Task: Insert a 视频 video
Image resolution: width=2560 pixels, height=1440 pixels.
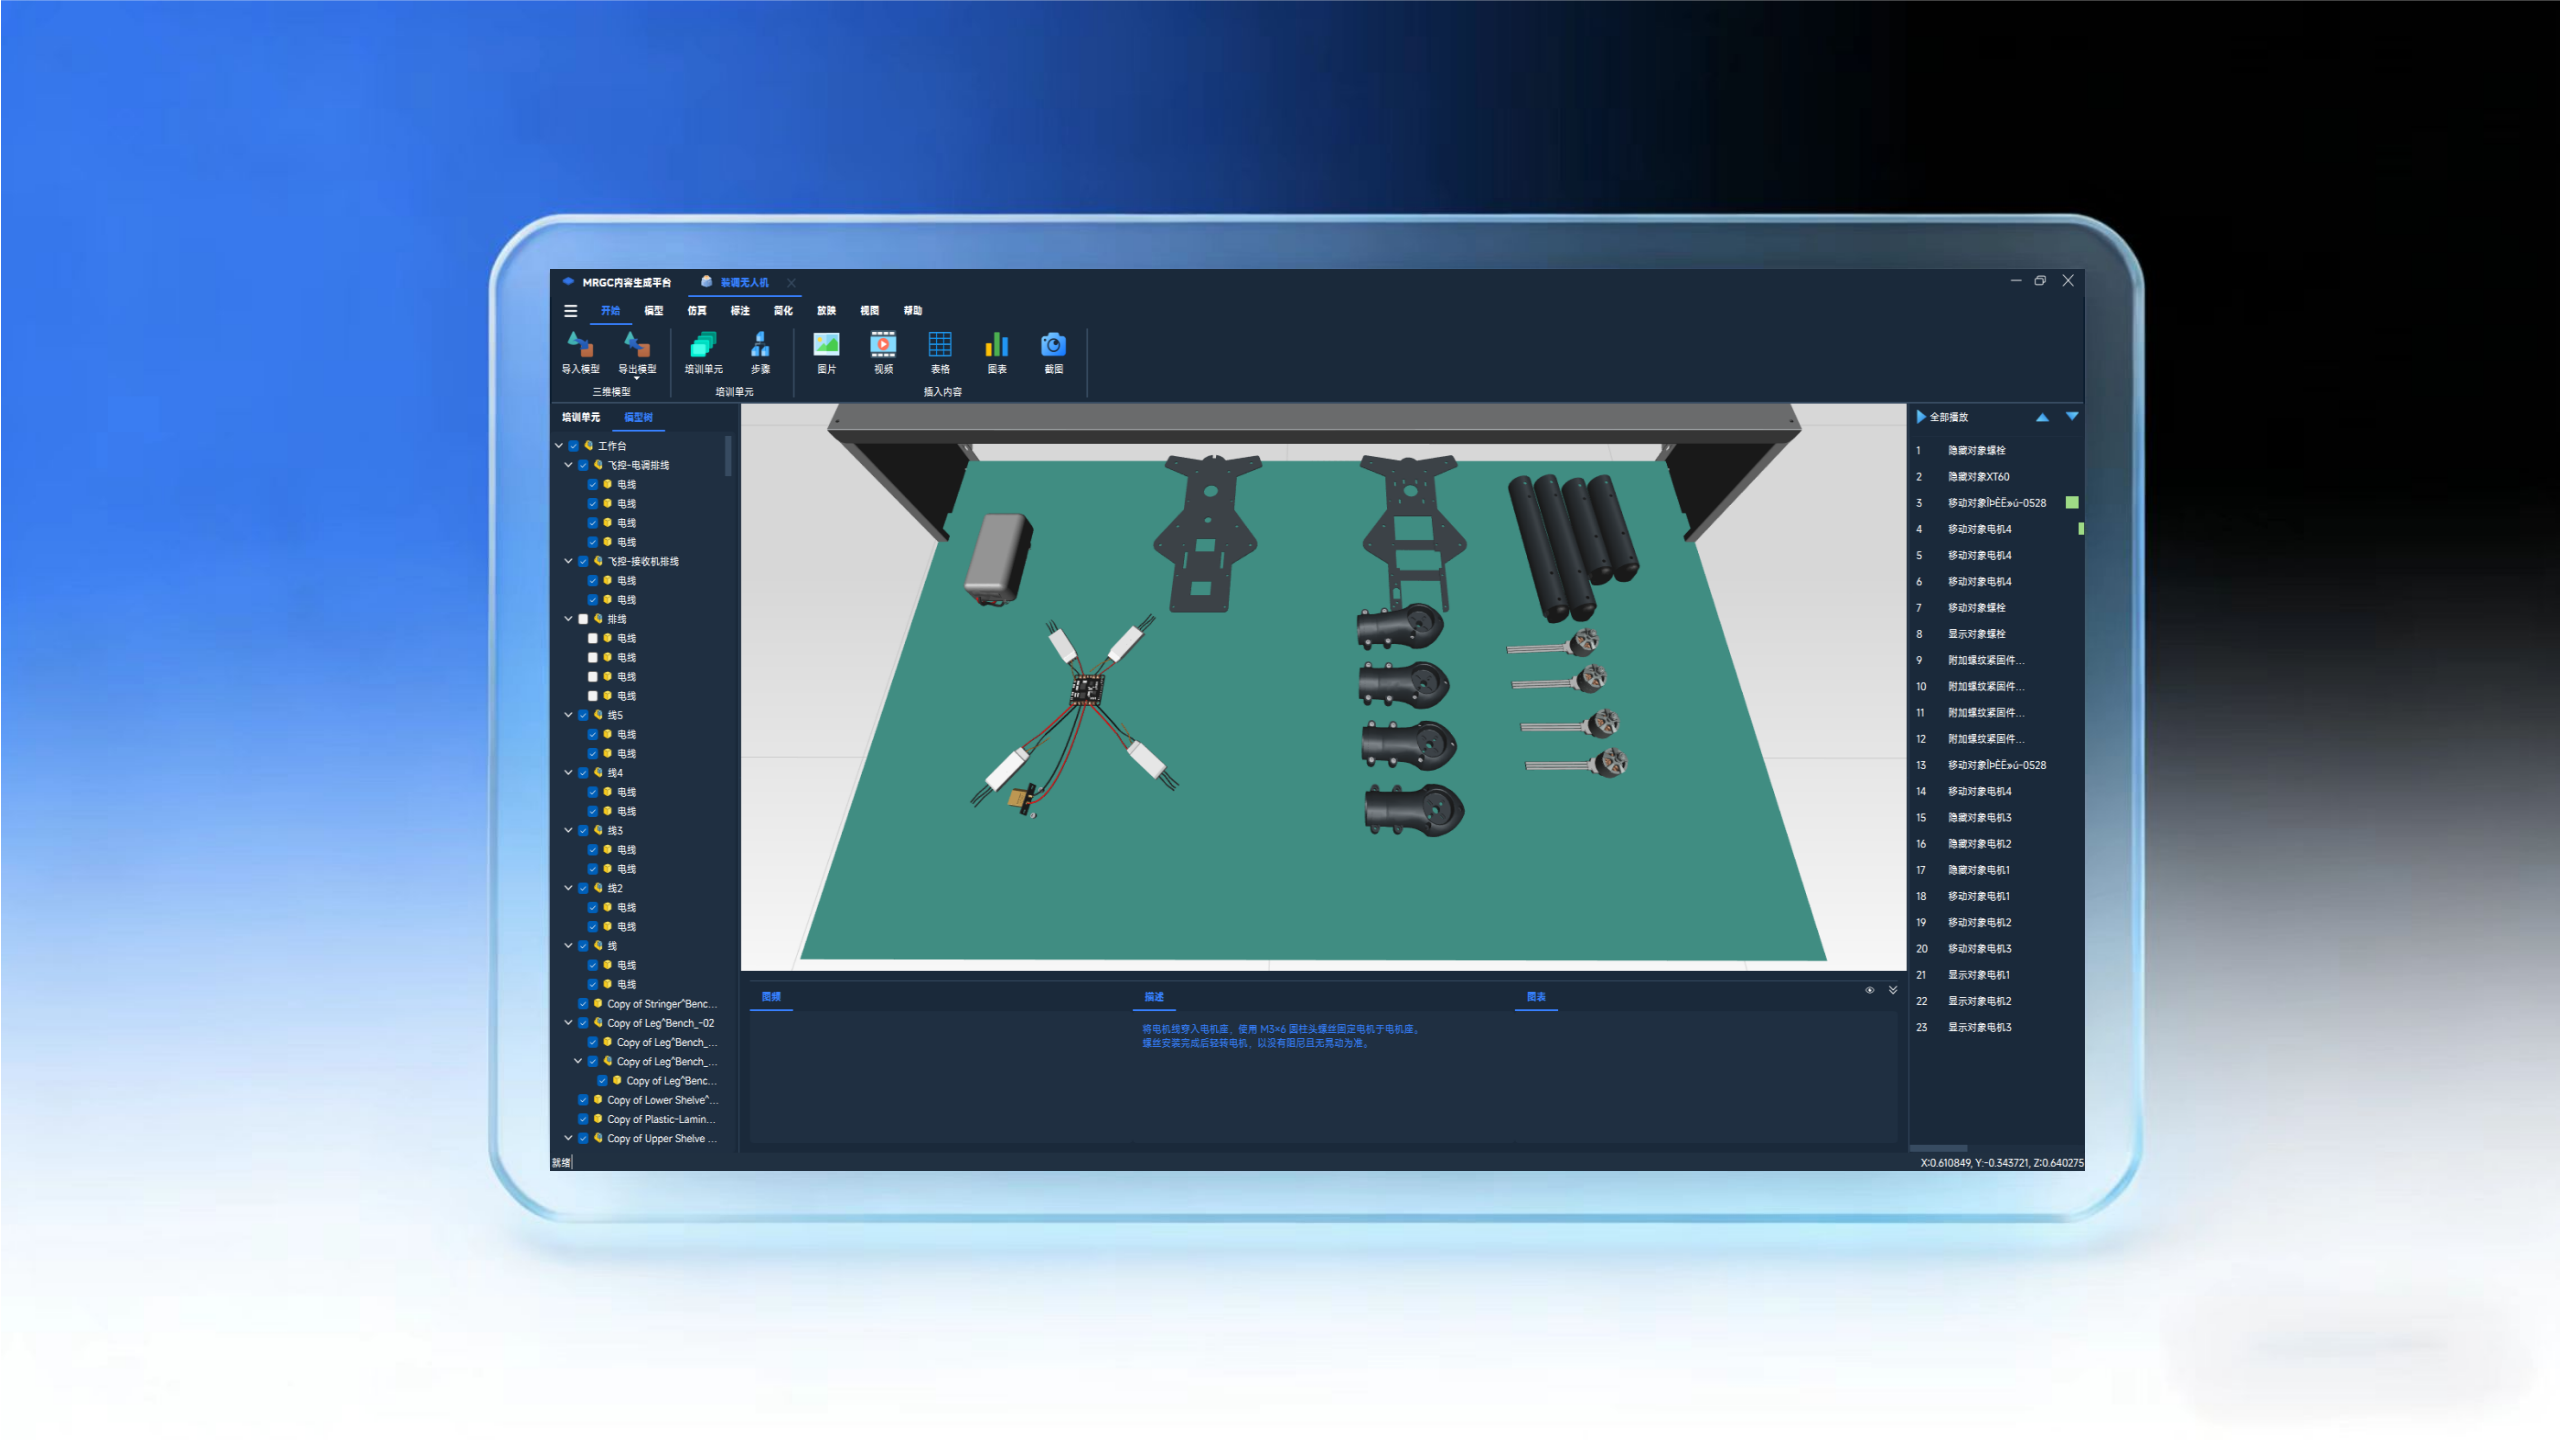Action: point(883,346)
